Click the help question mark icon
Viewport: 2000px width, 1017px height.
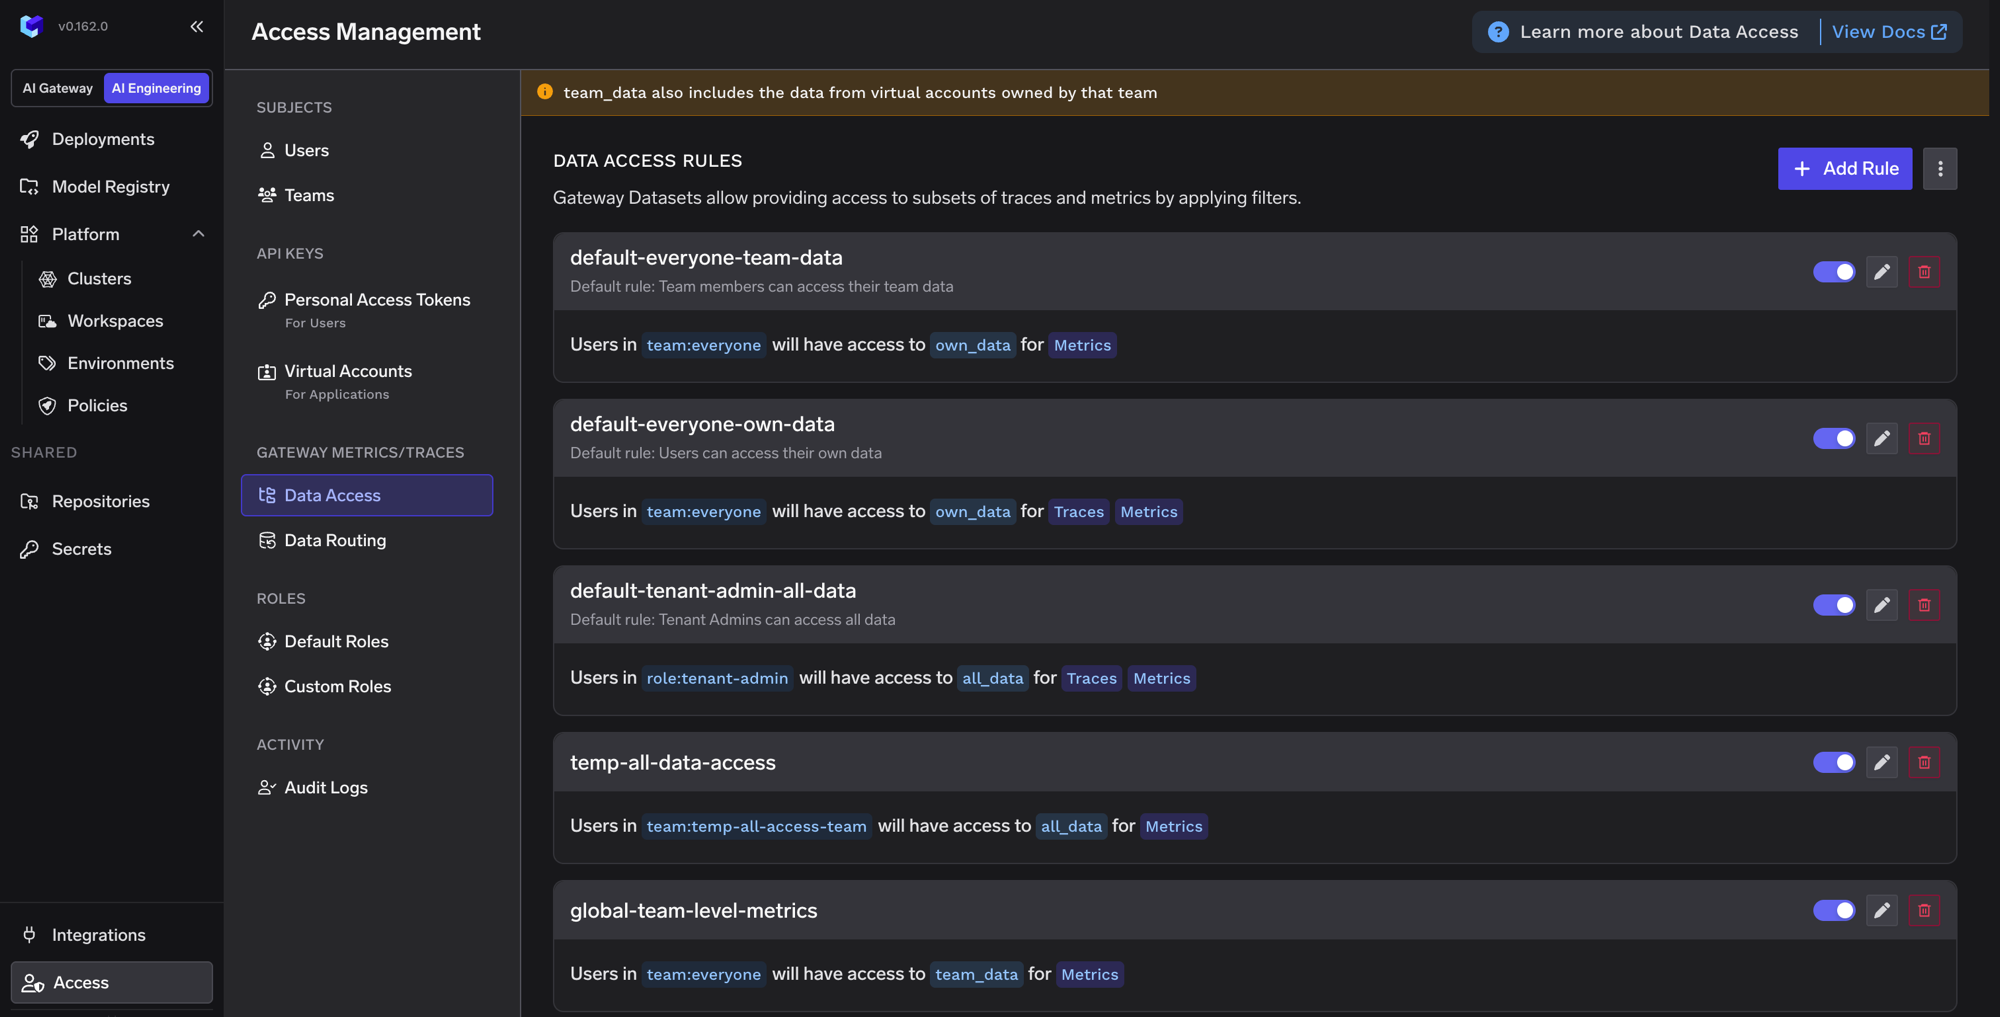1498,32
